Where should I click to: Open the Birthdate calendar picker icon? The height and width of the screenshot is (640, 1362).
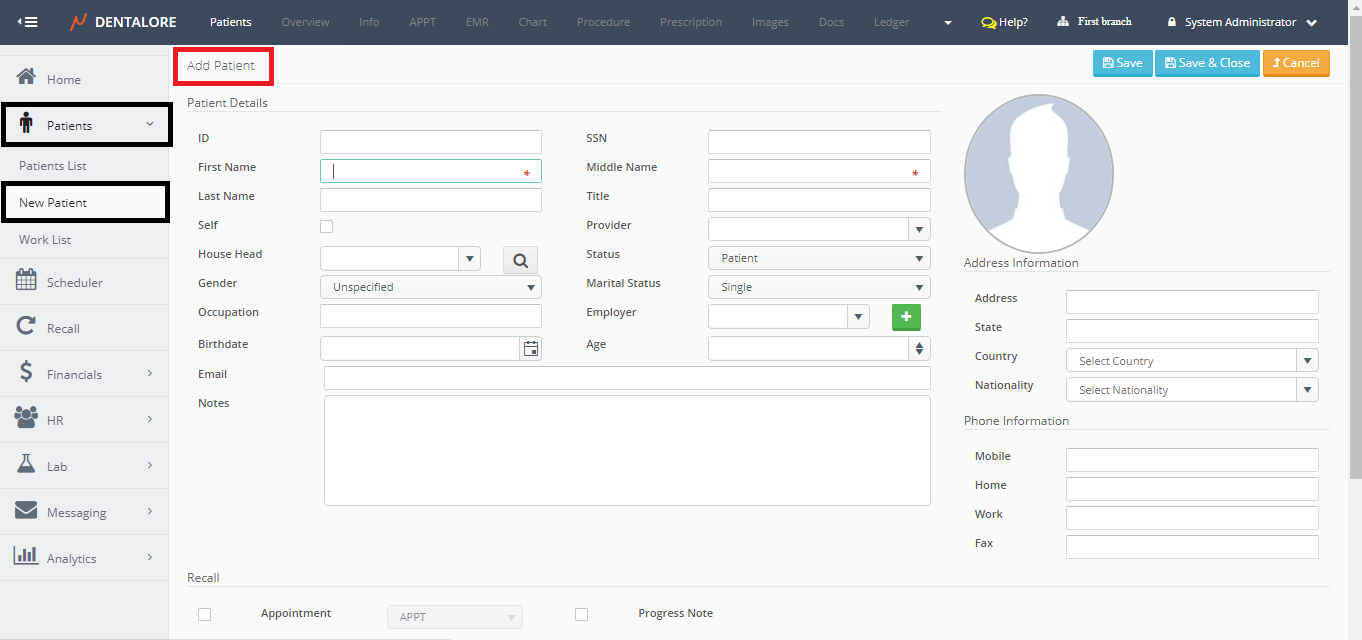pyautogui.click(x=531, y=348)
